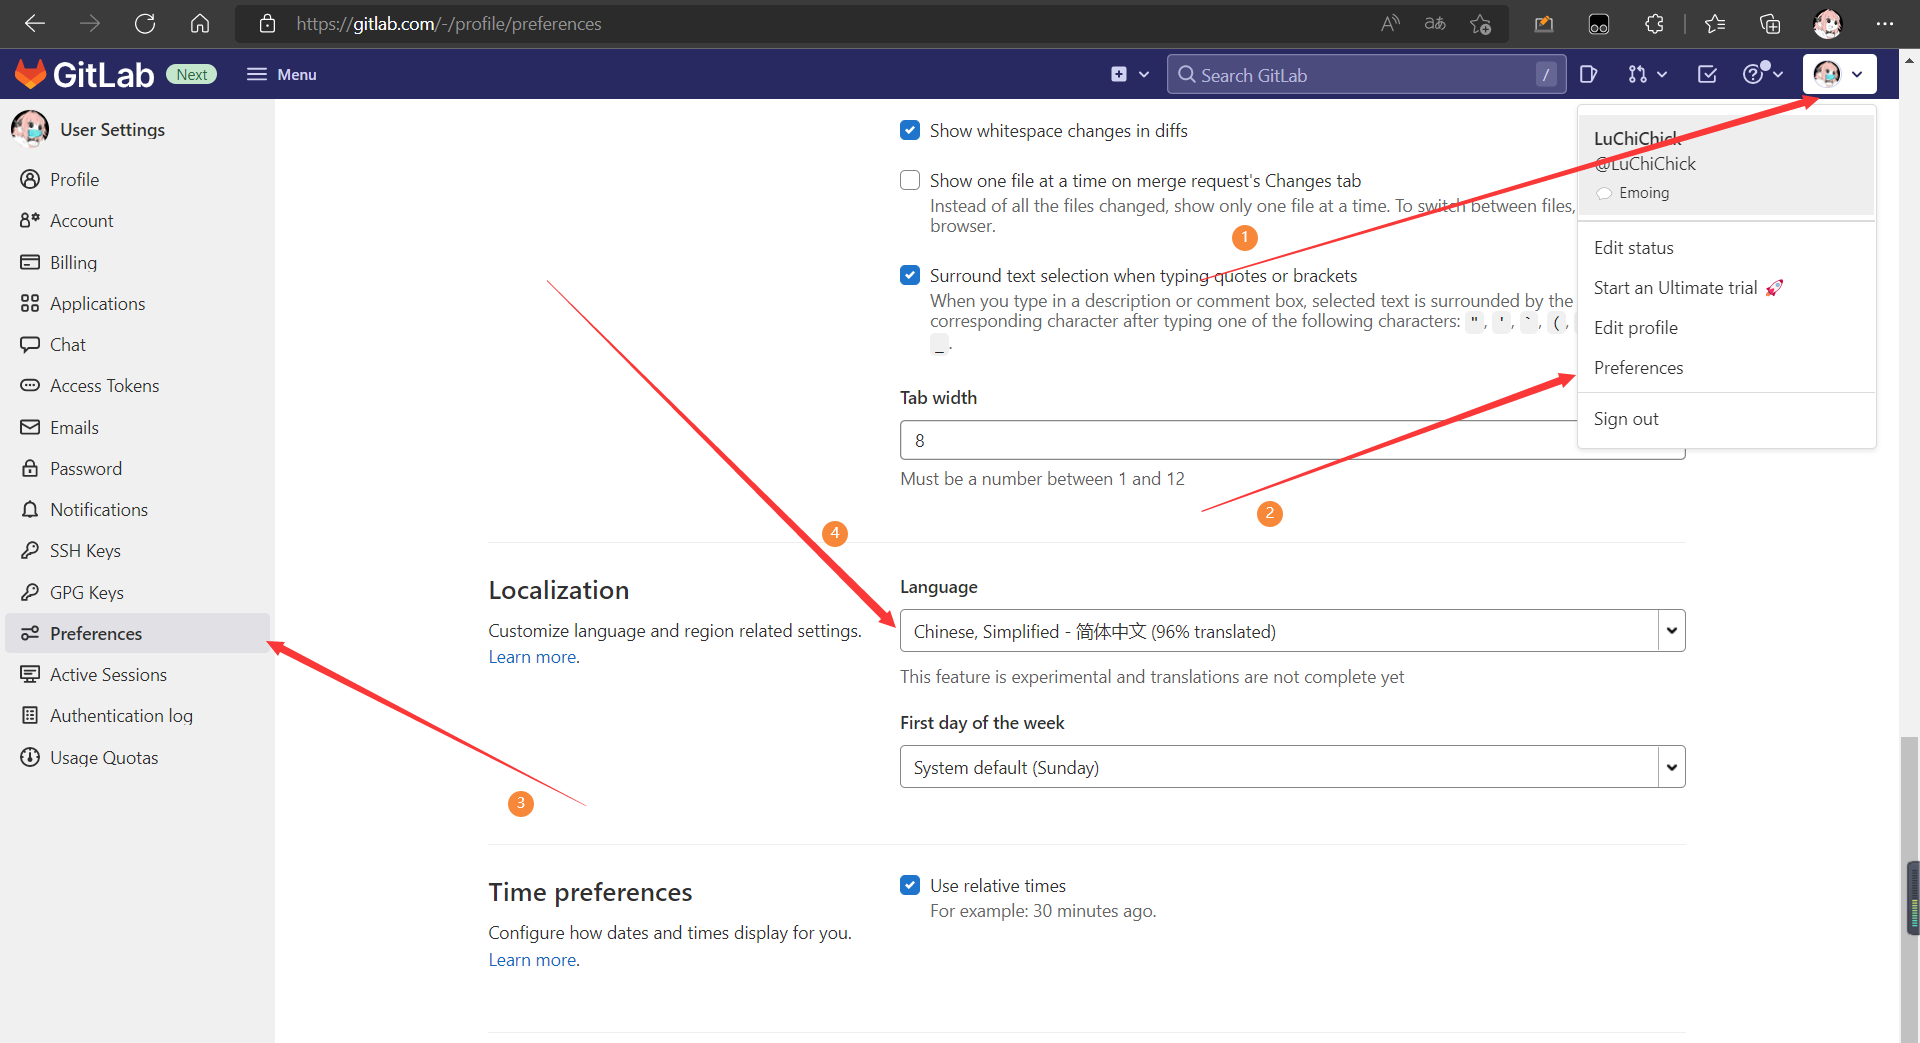Click the browser translate icon

pos(1435,23)
